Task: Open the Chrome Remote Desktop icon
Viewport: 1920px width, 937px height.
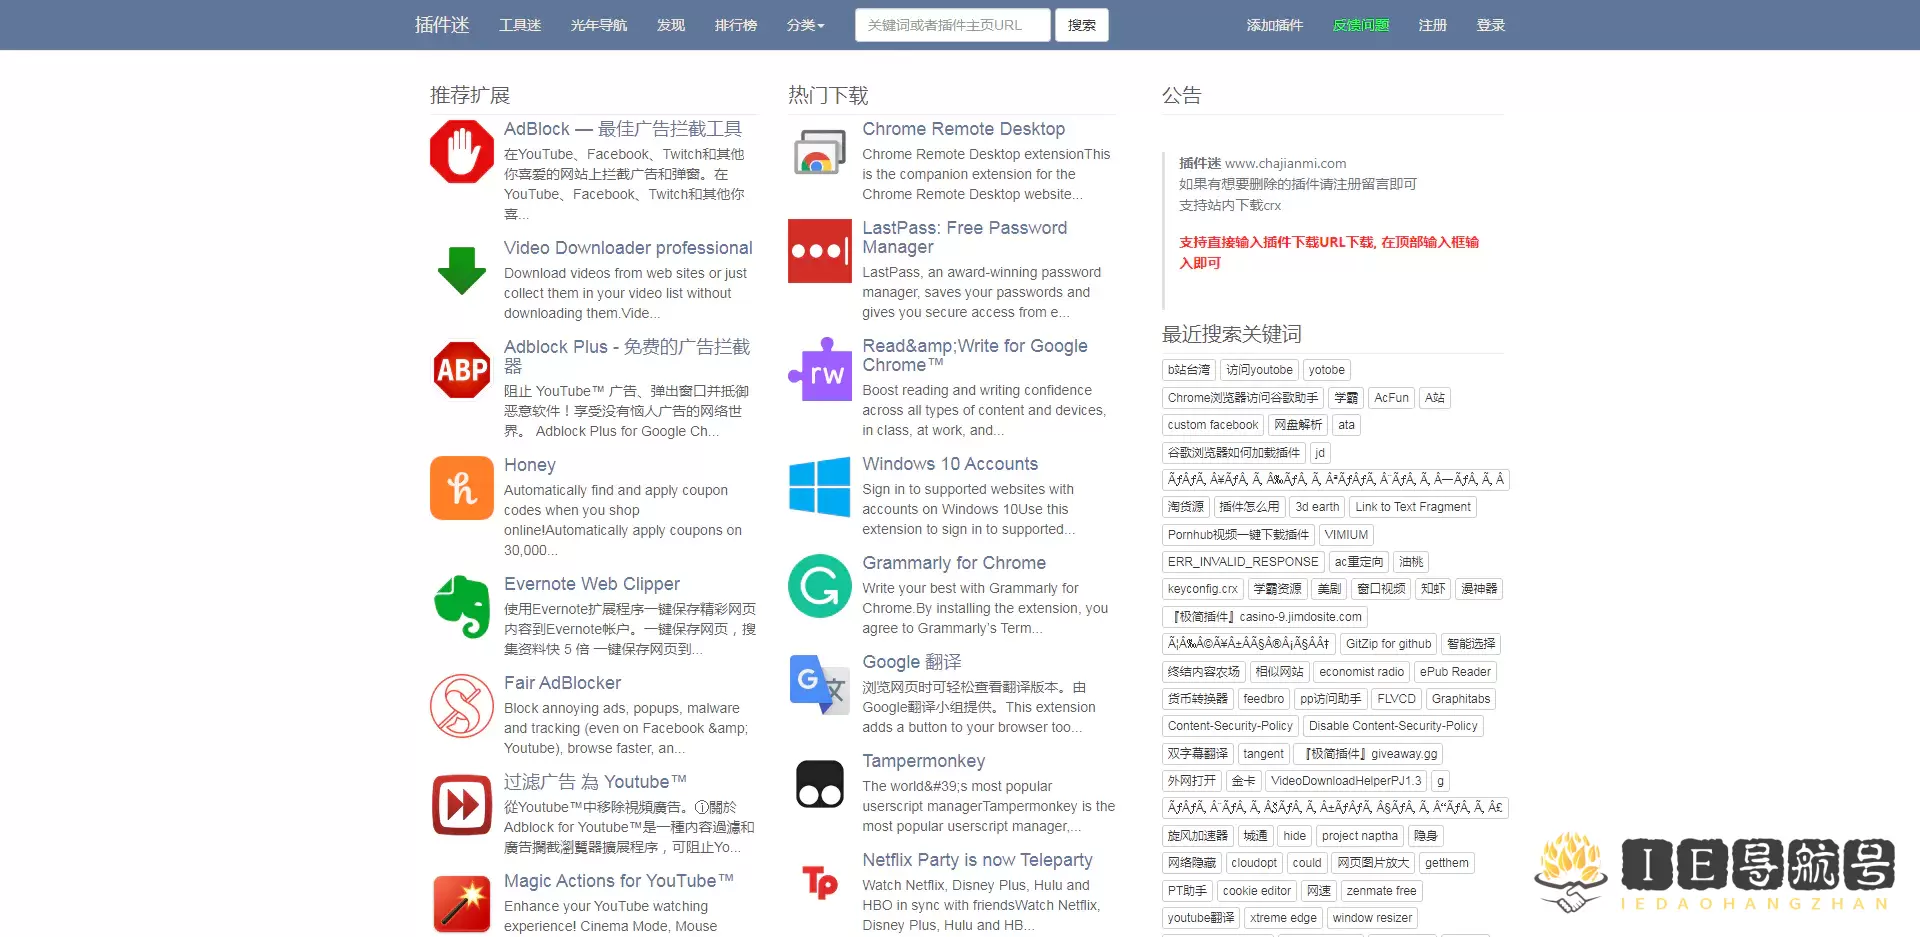Action: 820,152
